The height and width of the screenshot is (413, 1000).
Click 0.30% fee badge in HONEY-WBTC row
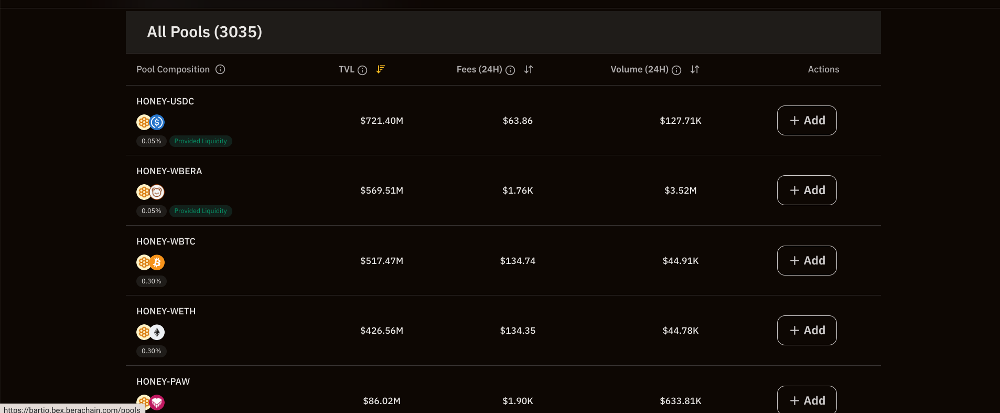point(151,281)
